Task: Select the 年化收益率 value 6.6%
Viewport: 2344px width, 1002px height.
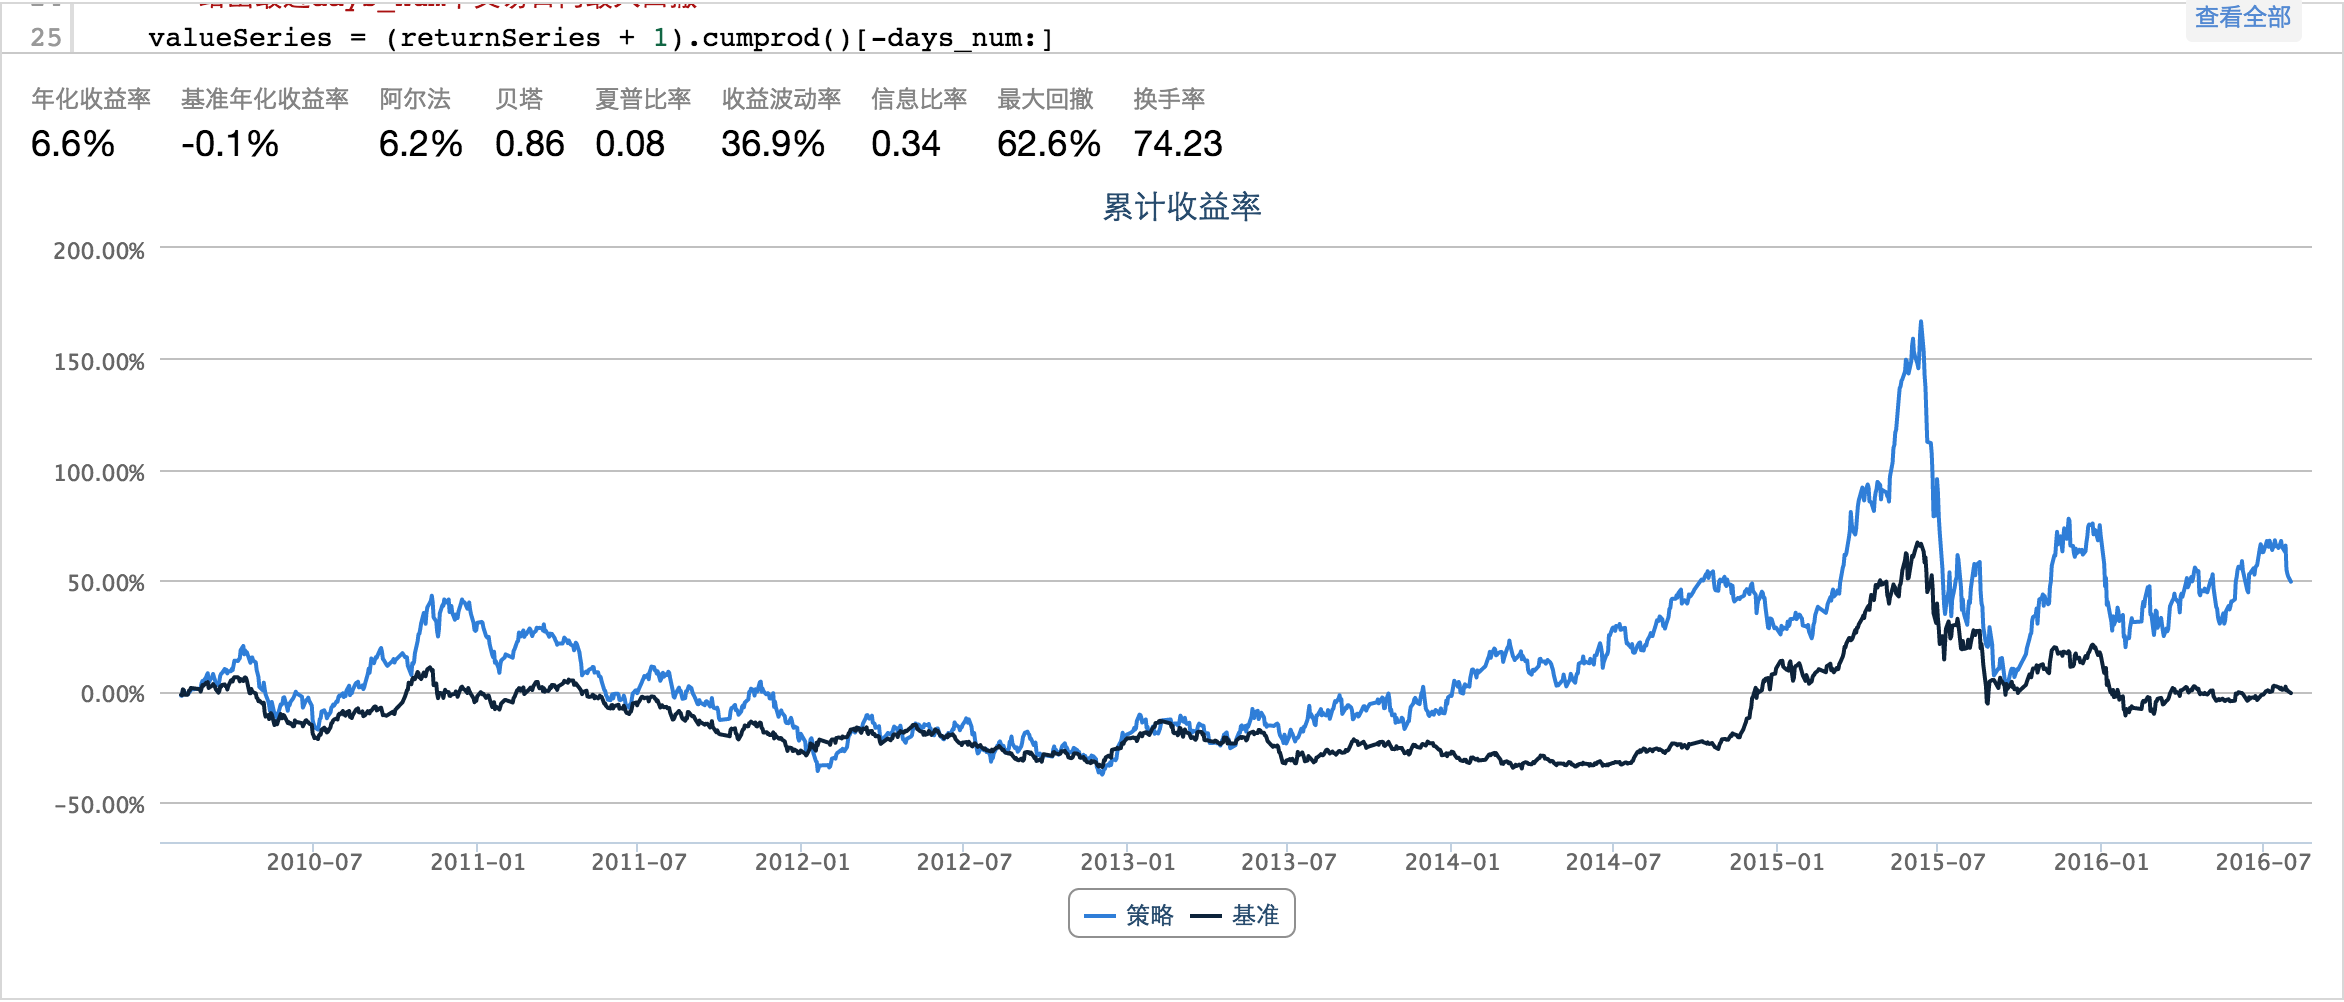Action: (73, 144)
